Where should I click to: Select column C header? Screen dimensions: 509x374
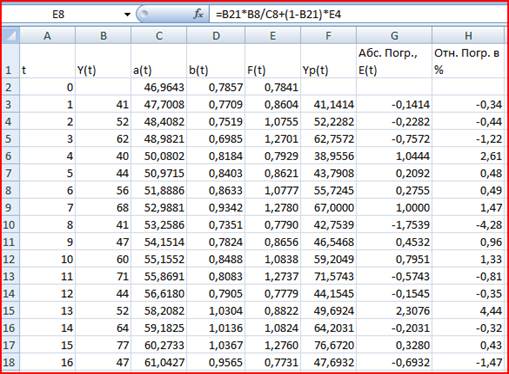(159, 36)
